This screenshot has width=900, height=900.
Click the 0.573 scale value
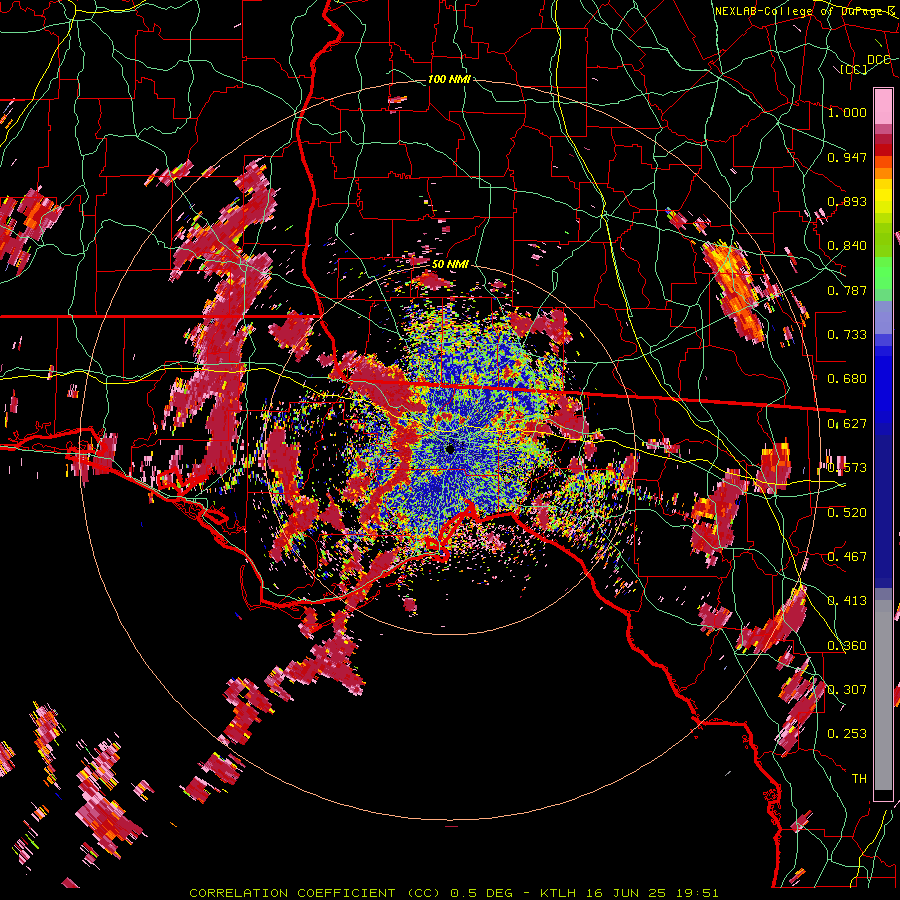coord(847,468)
